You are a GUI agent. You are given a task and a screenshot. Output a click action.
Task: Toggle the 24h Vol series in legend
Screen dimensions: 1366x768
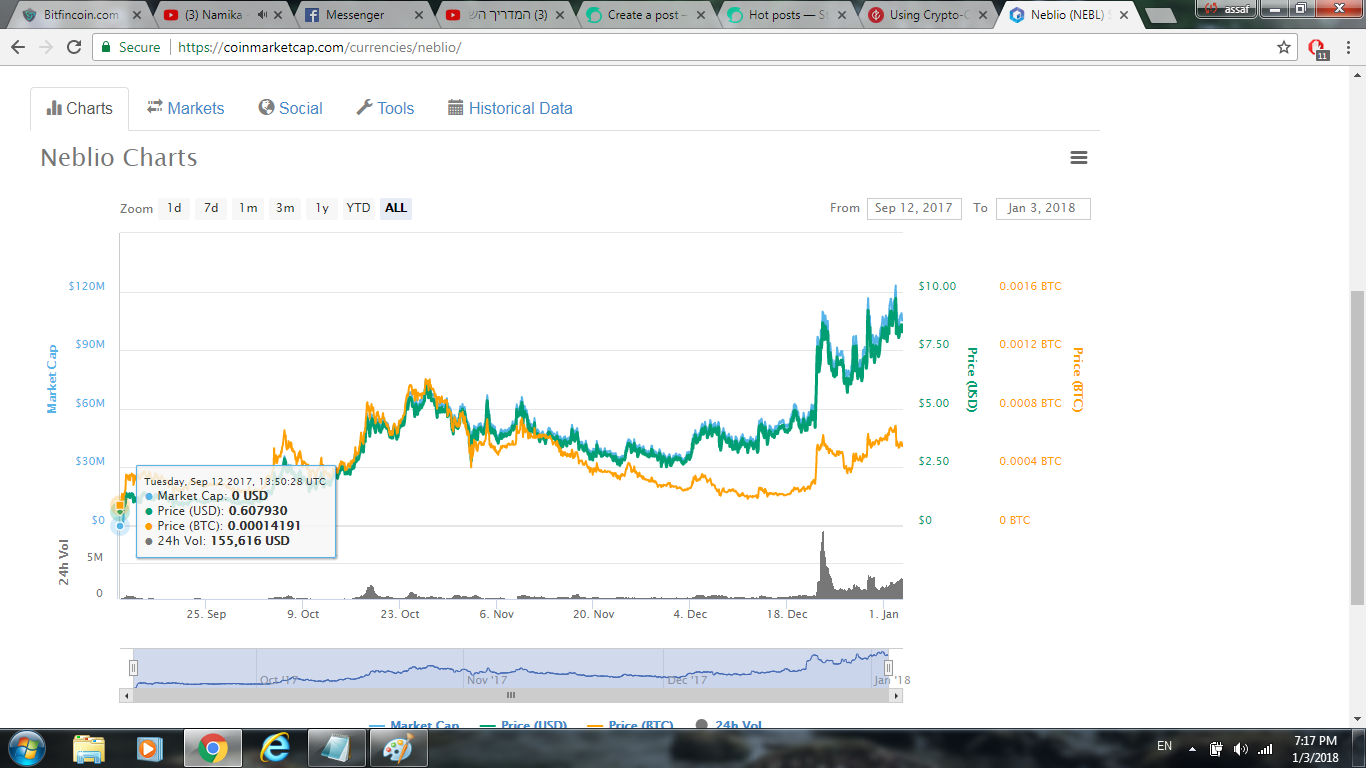(x=727, y=726)
